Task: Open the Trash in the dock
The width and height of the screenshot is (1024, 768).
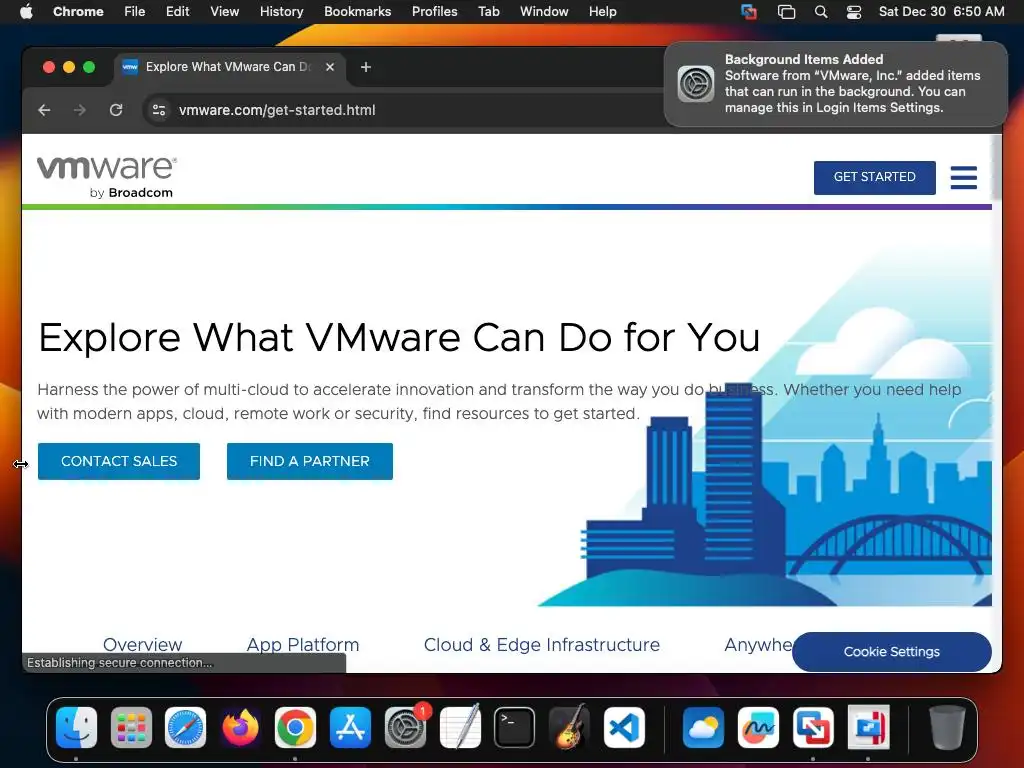Action: click(x=947, y=727)
